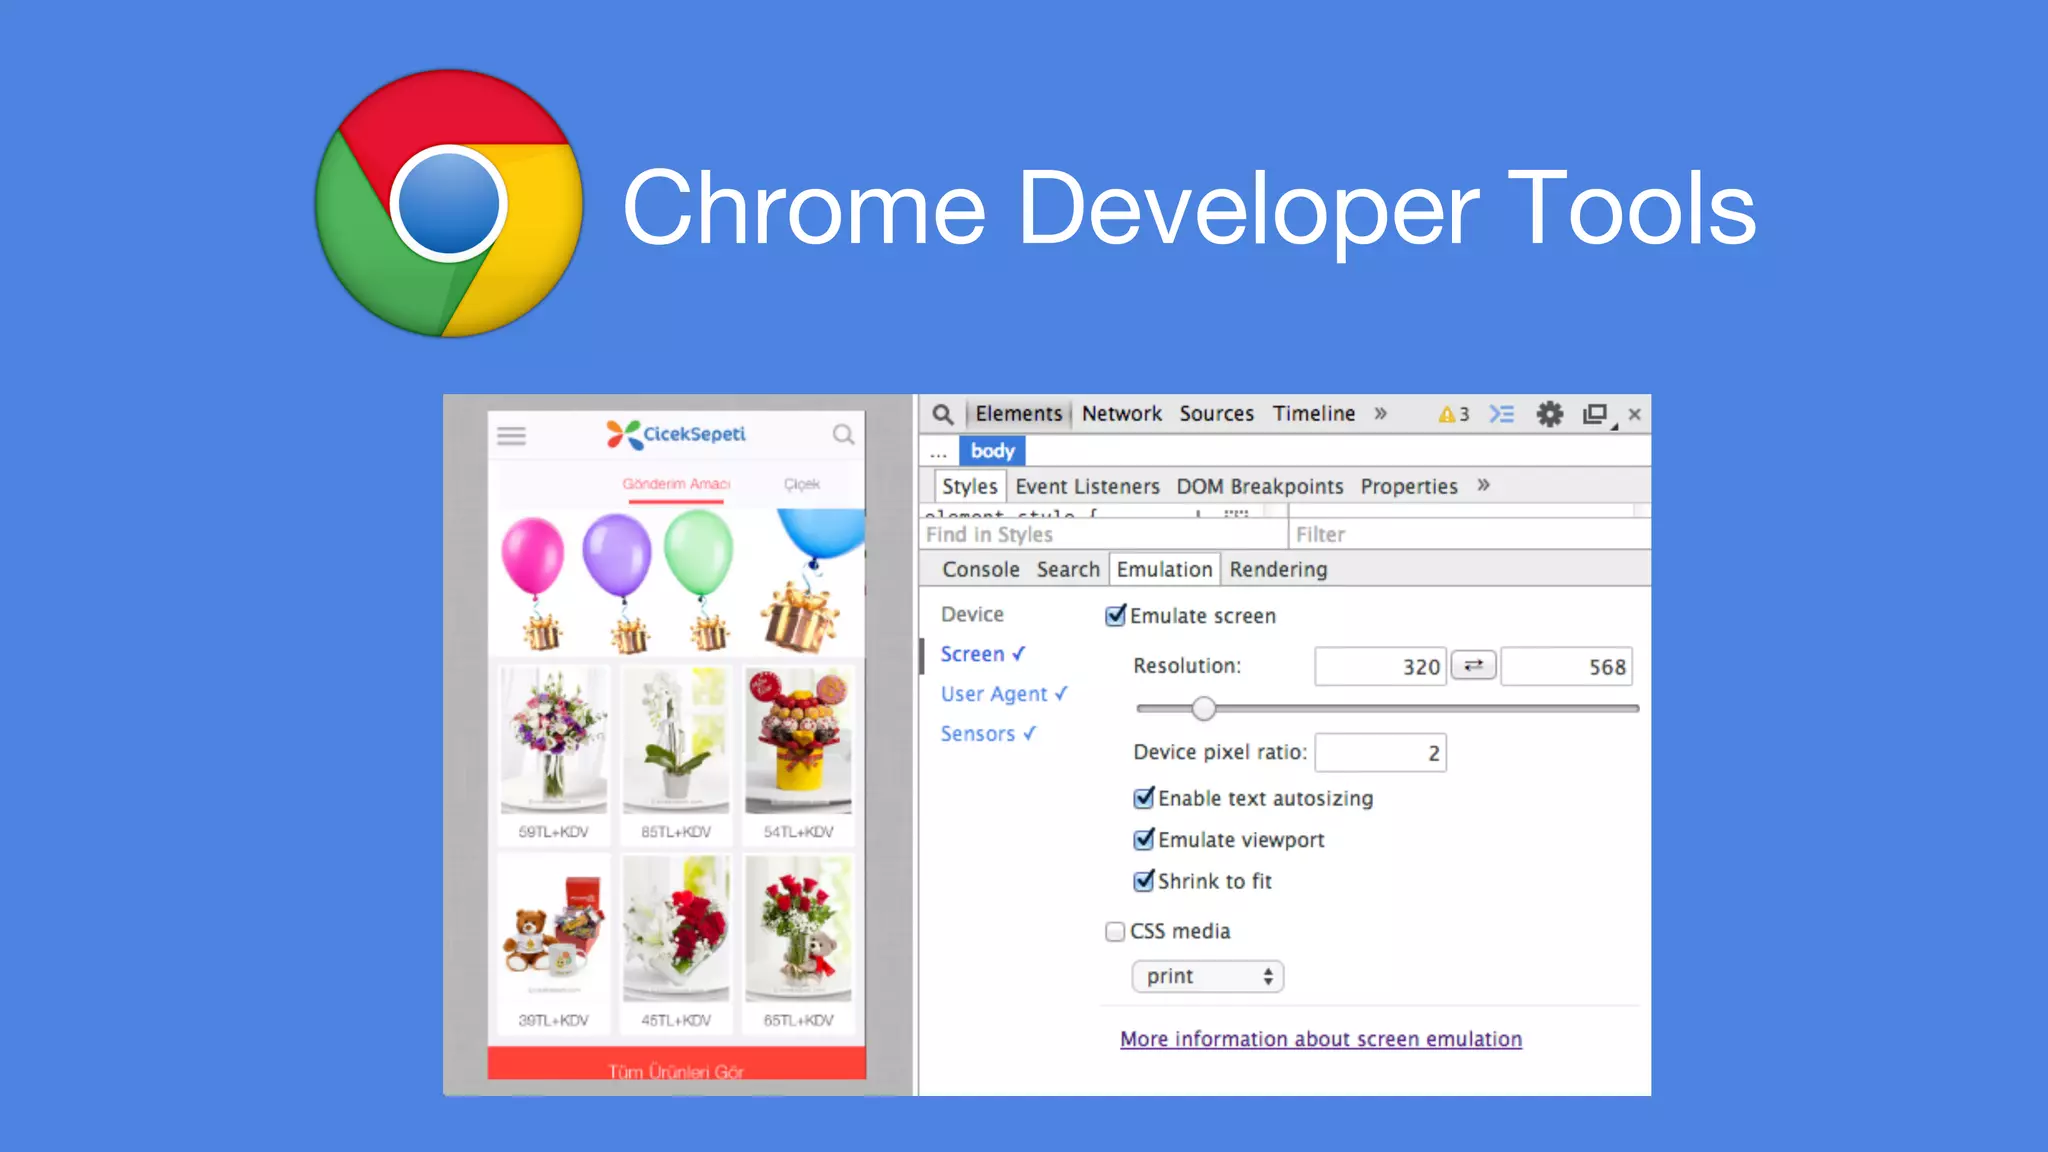Switch to the Network tab
Screen dimensions: 2048x1152
pyautogui.click(x=1121, y=414)
